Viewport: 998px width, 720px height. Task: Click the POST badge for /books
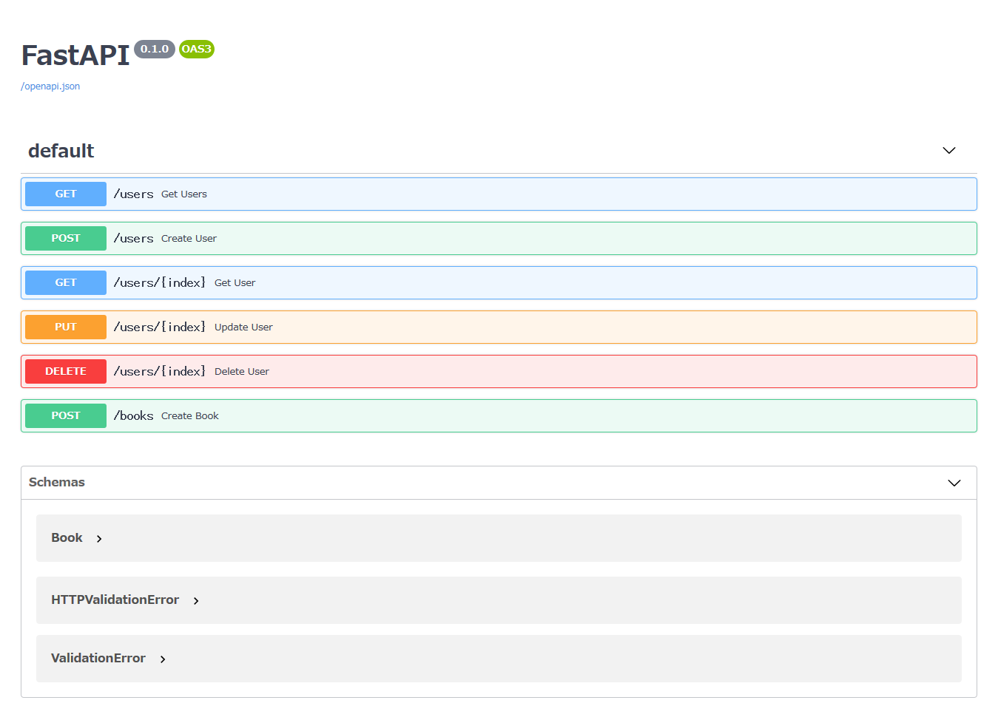pos(65,416)
